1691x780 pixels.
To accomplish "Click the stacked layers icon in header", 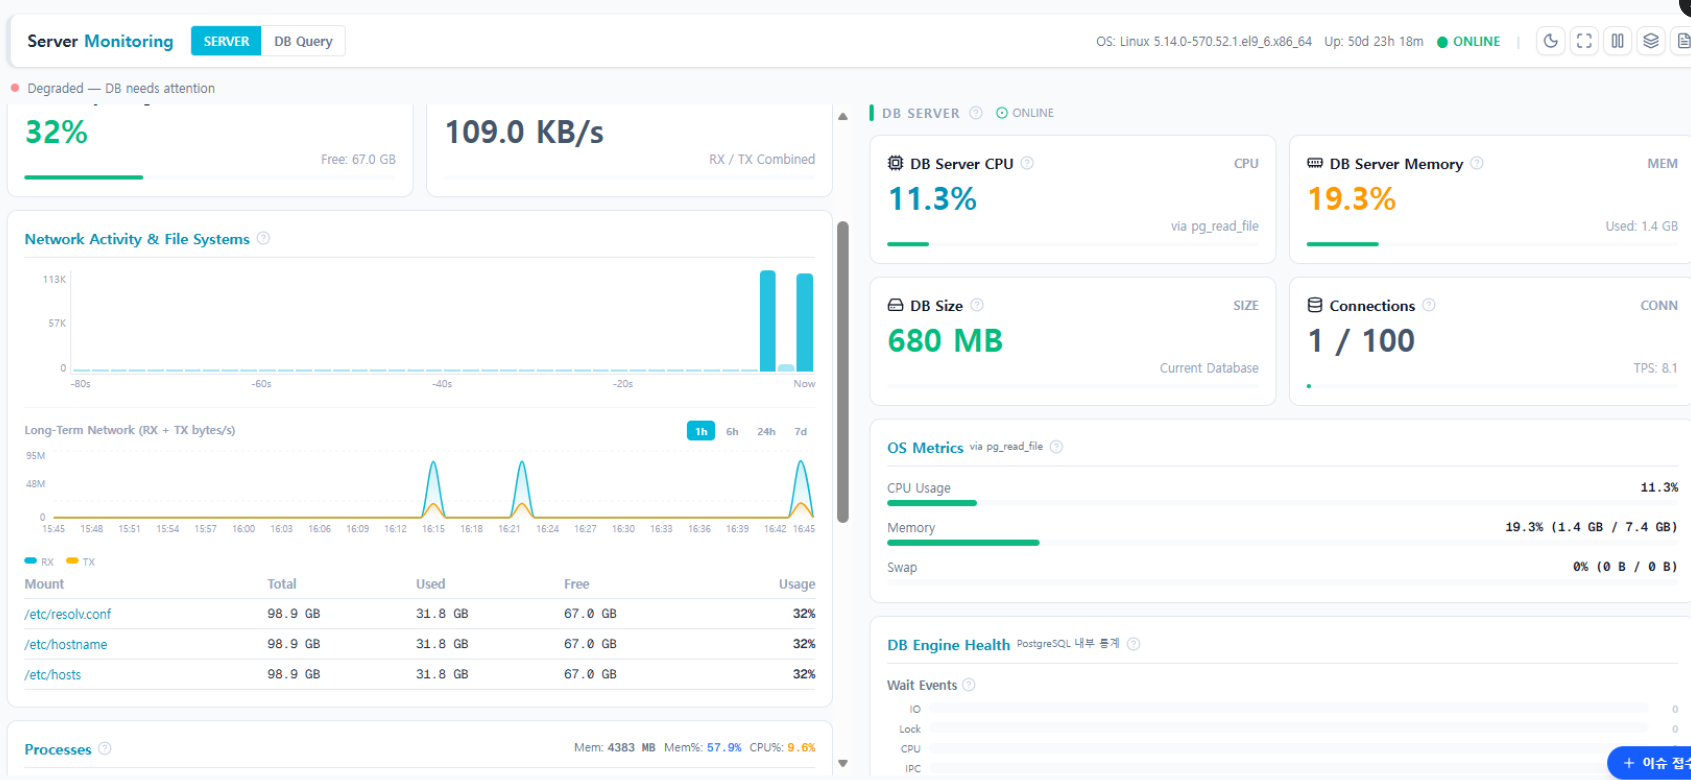I will [1651, 41].
